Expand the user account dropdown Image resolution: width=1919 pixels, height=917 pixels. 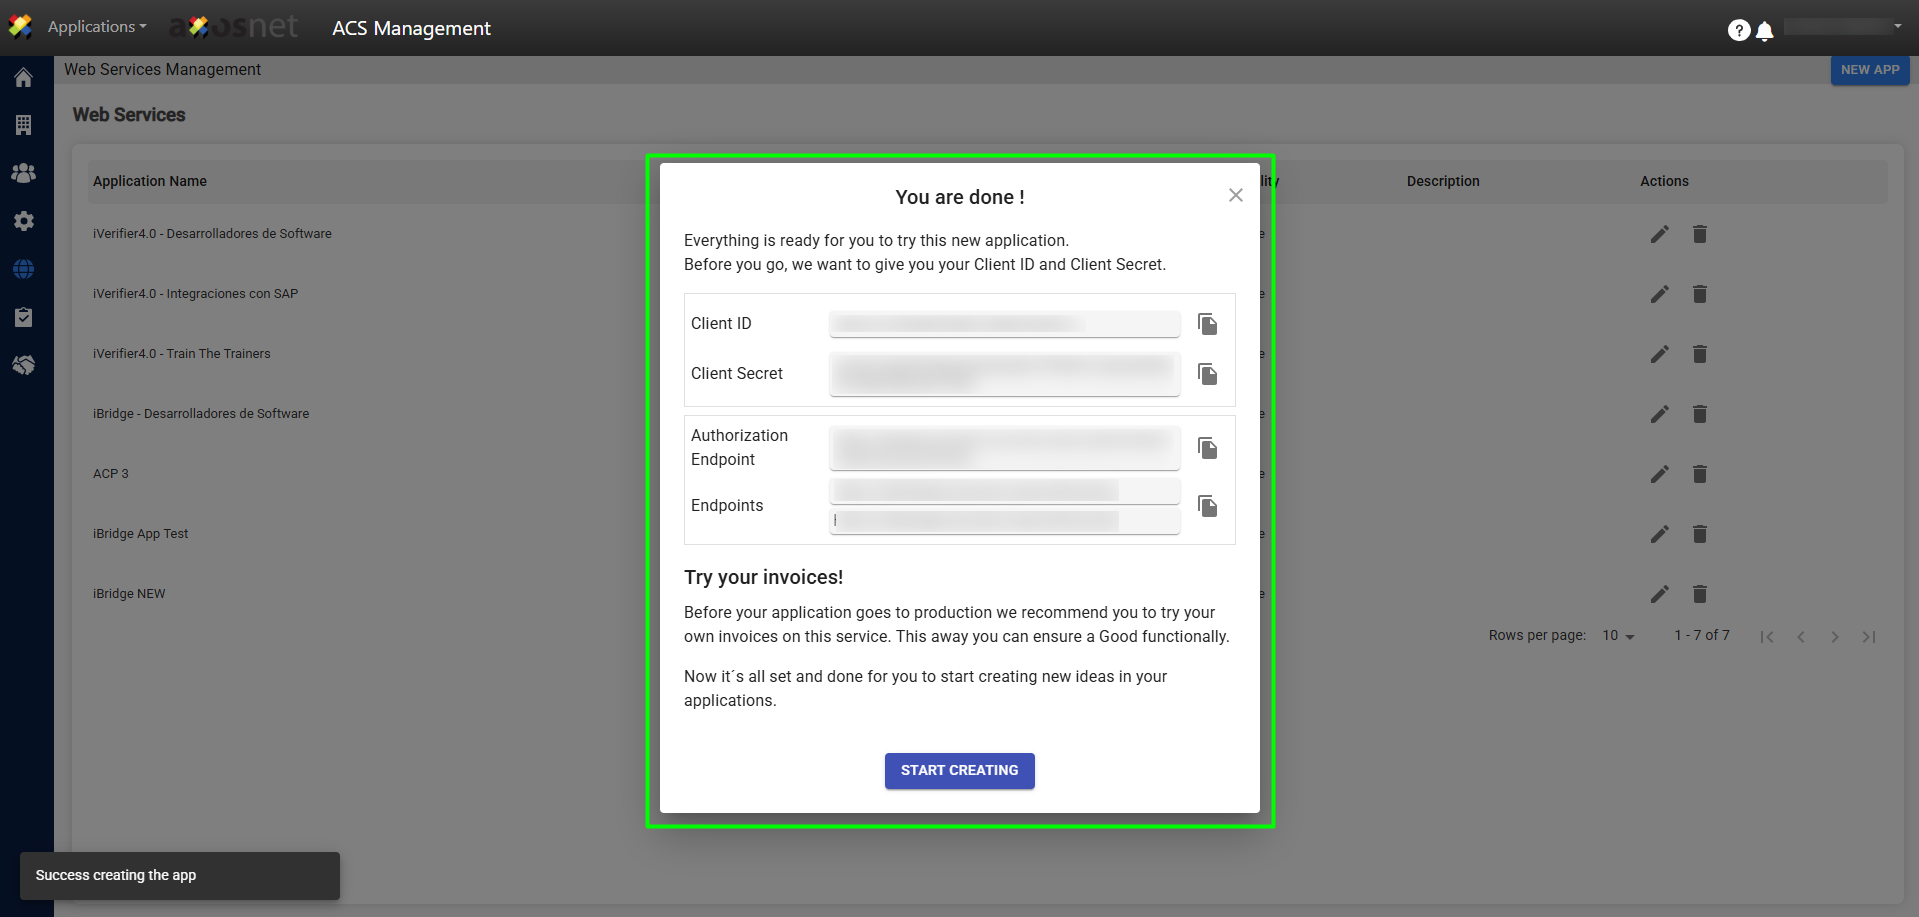point(1843,27)
